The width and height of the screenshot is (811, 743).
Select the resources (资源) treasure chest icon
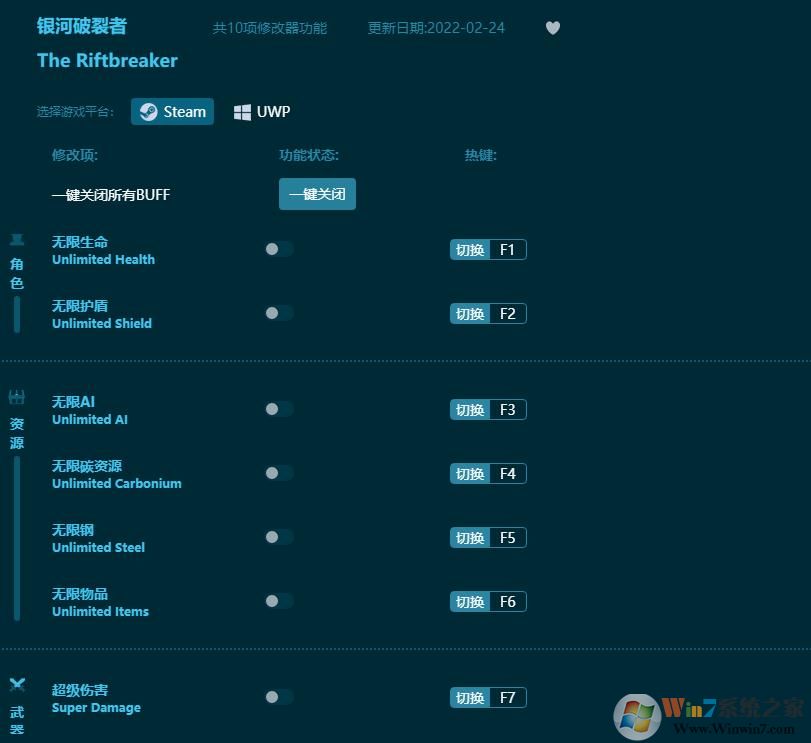pyautogui.click(x=16, y=397)
